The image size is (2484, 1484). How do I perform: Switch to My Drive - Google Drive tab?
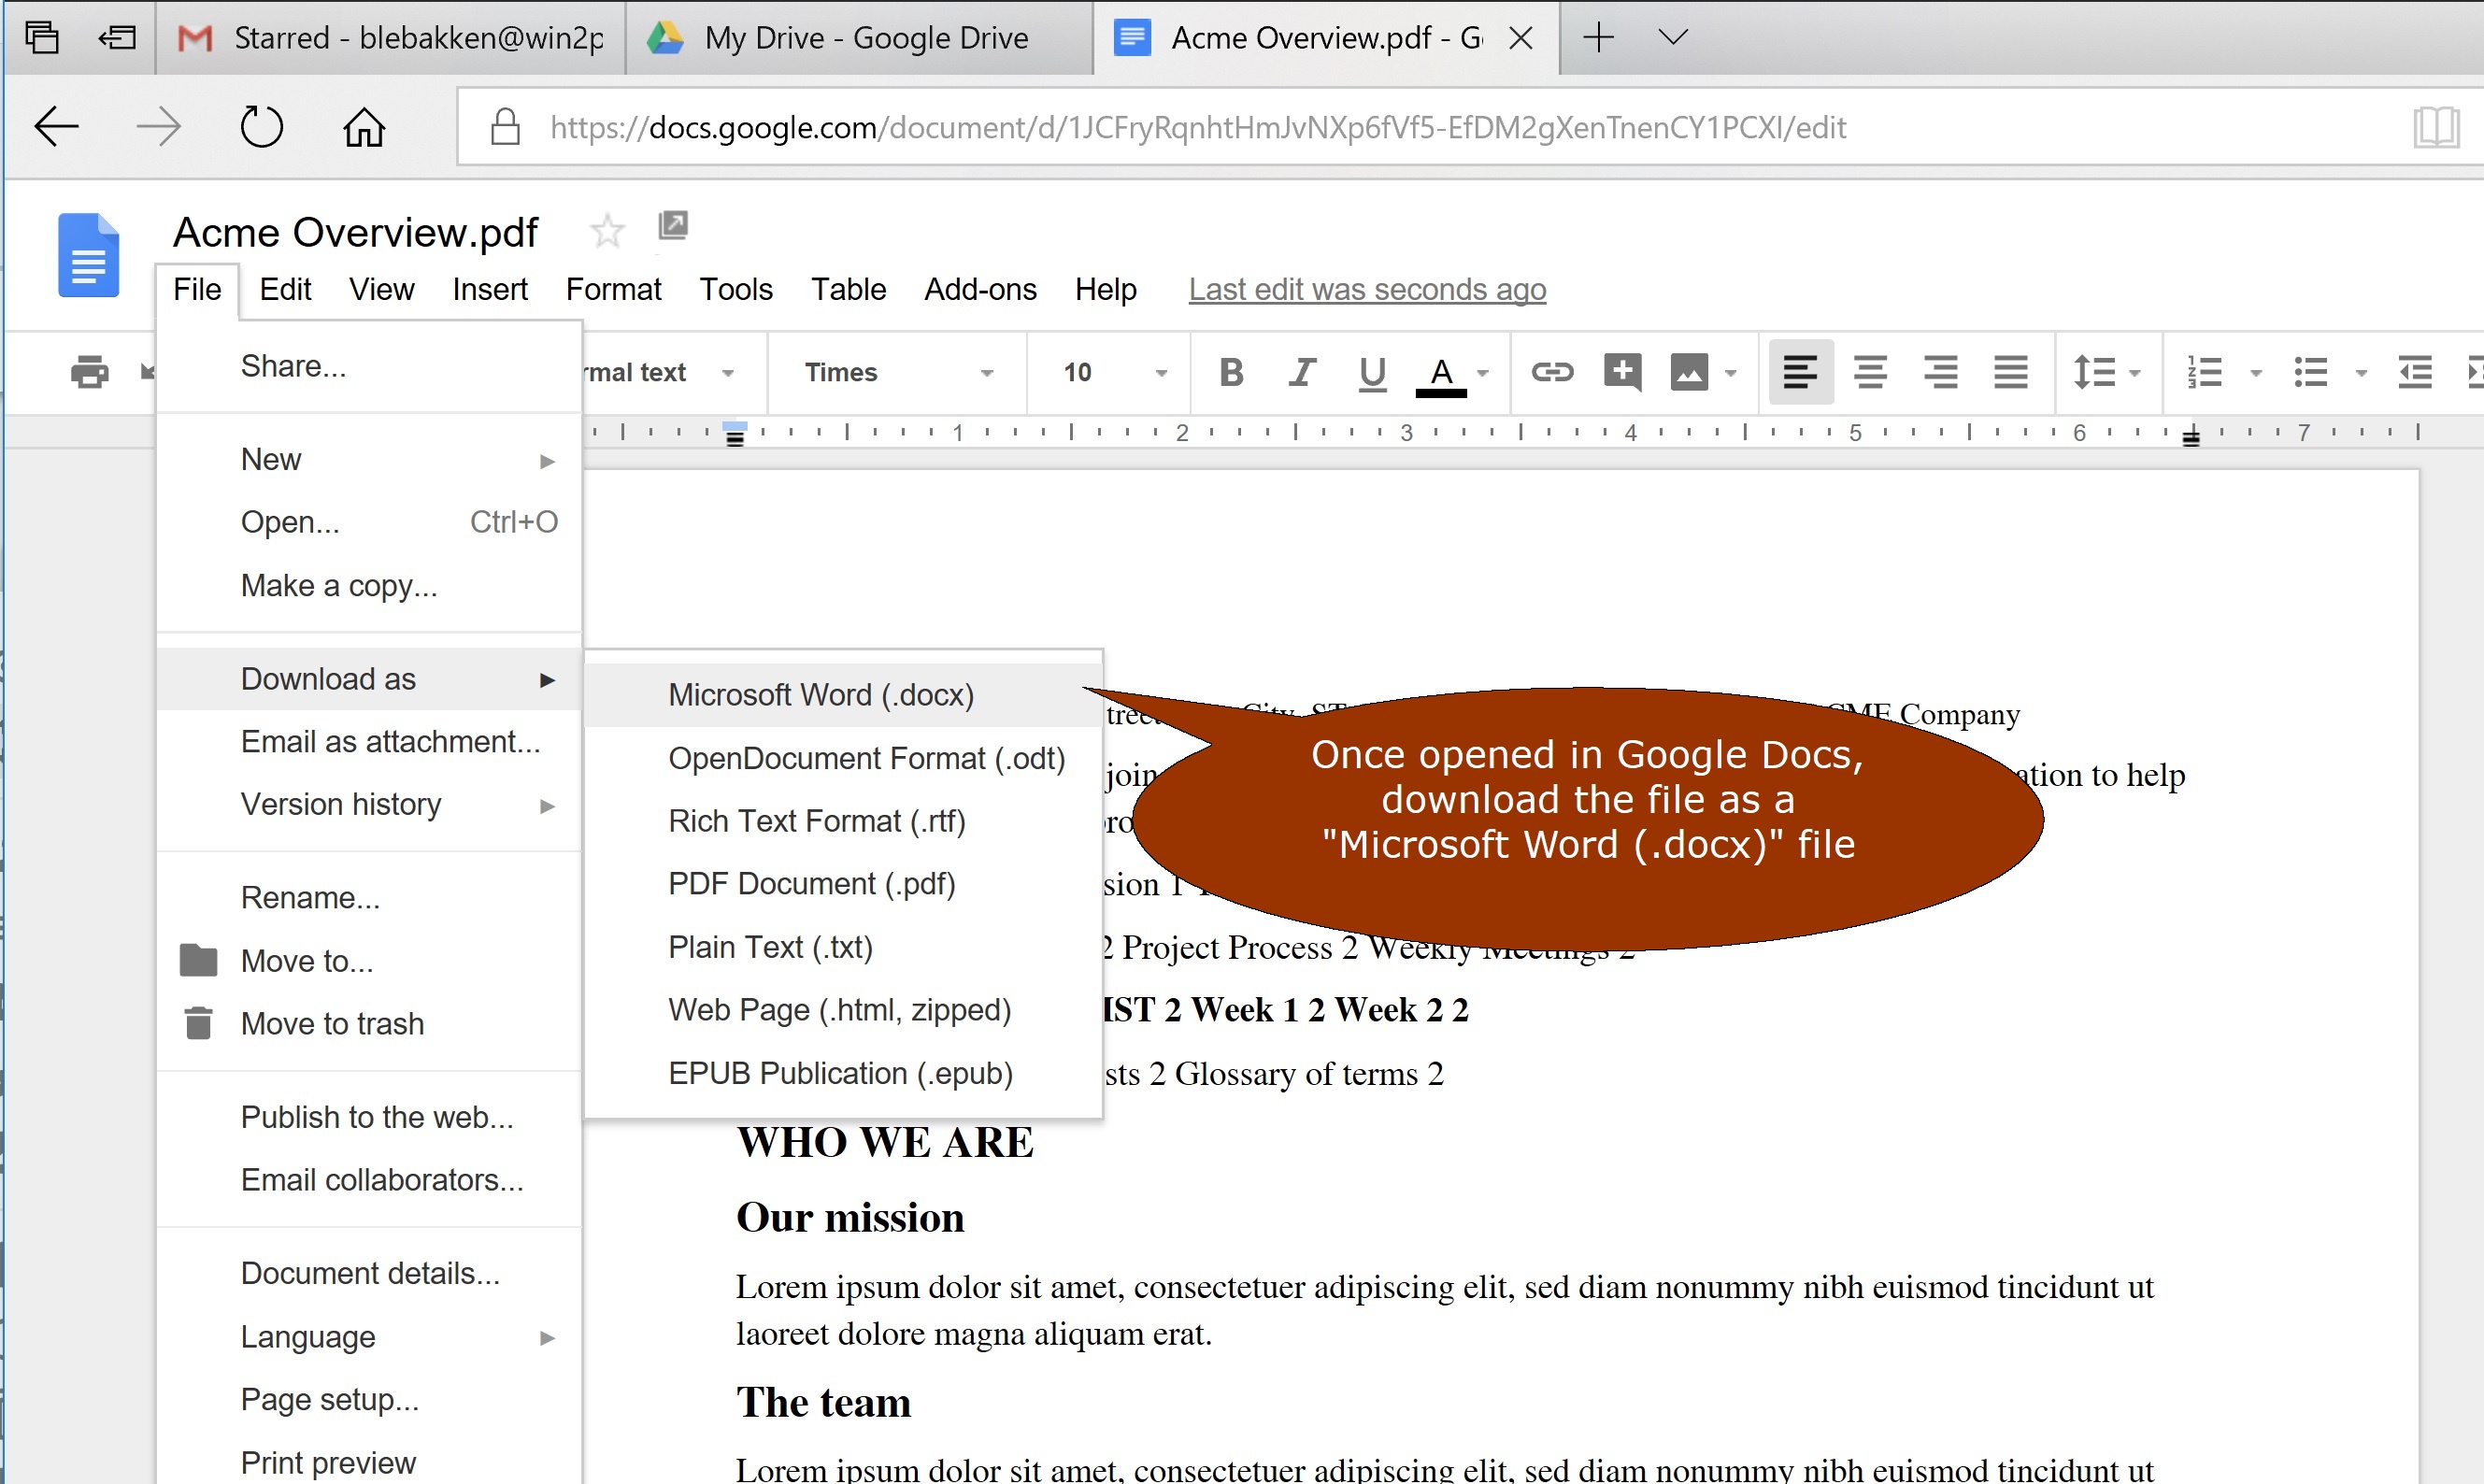860,38
